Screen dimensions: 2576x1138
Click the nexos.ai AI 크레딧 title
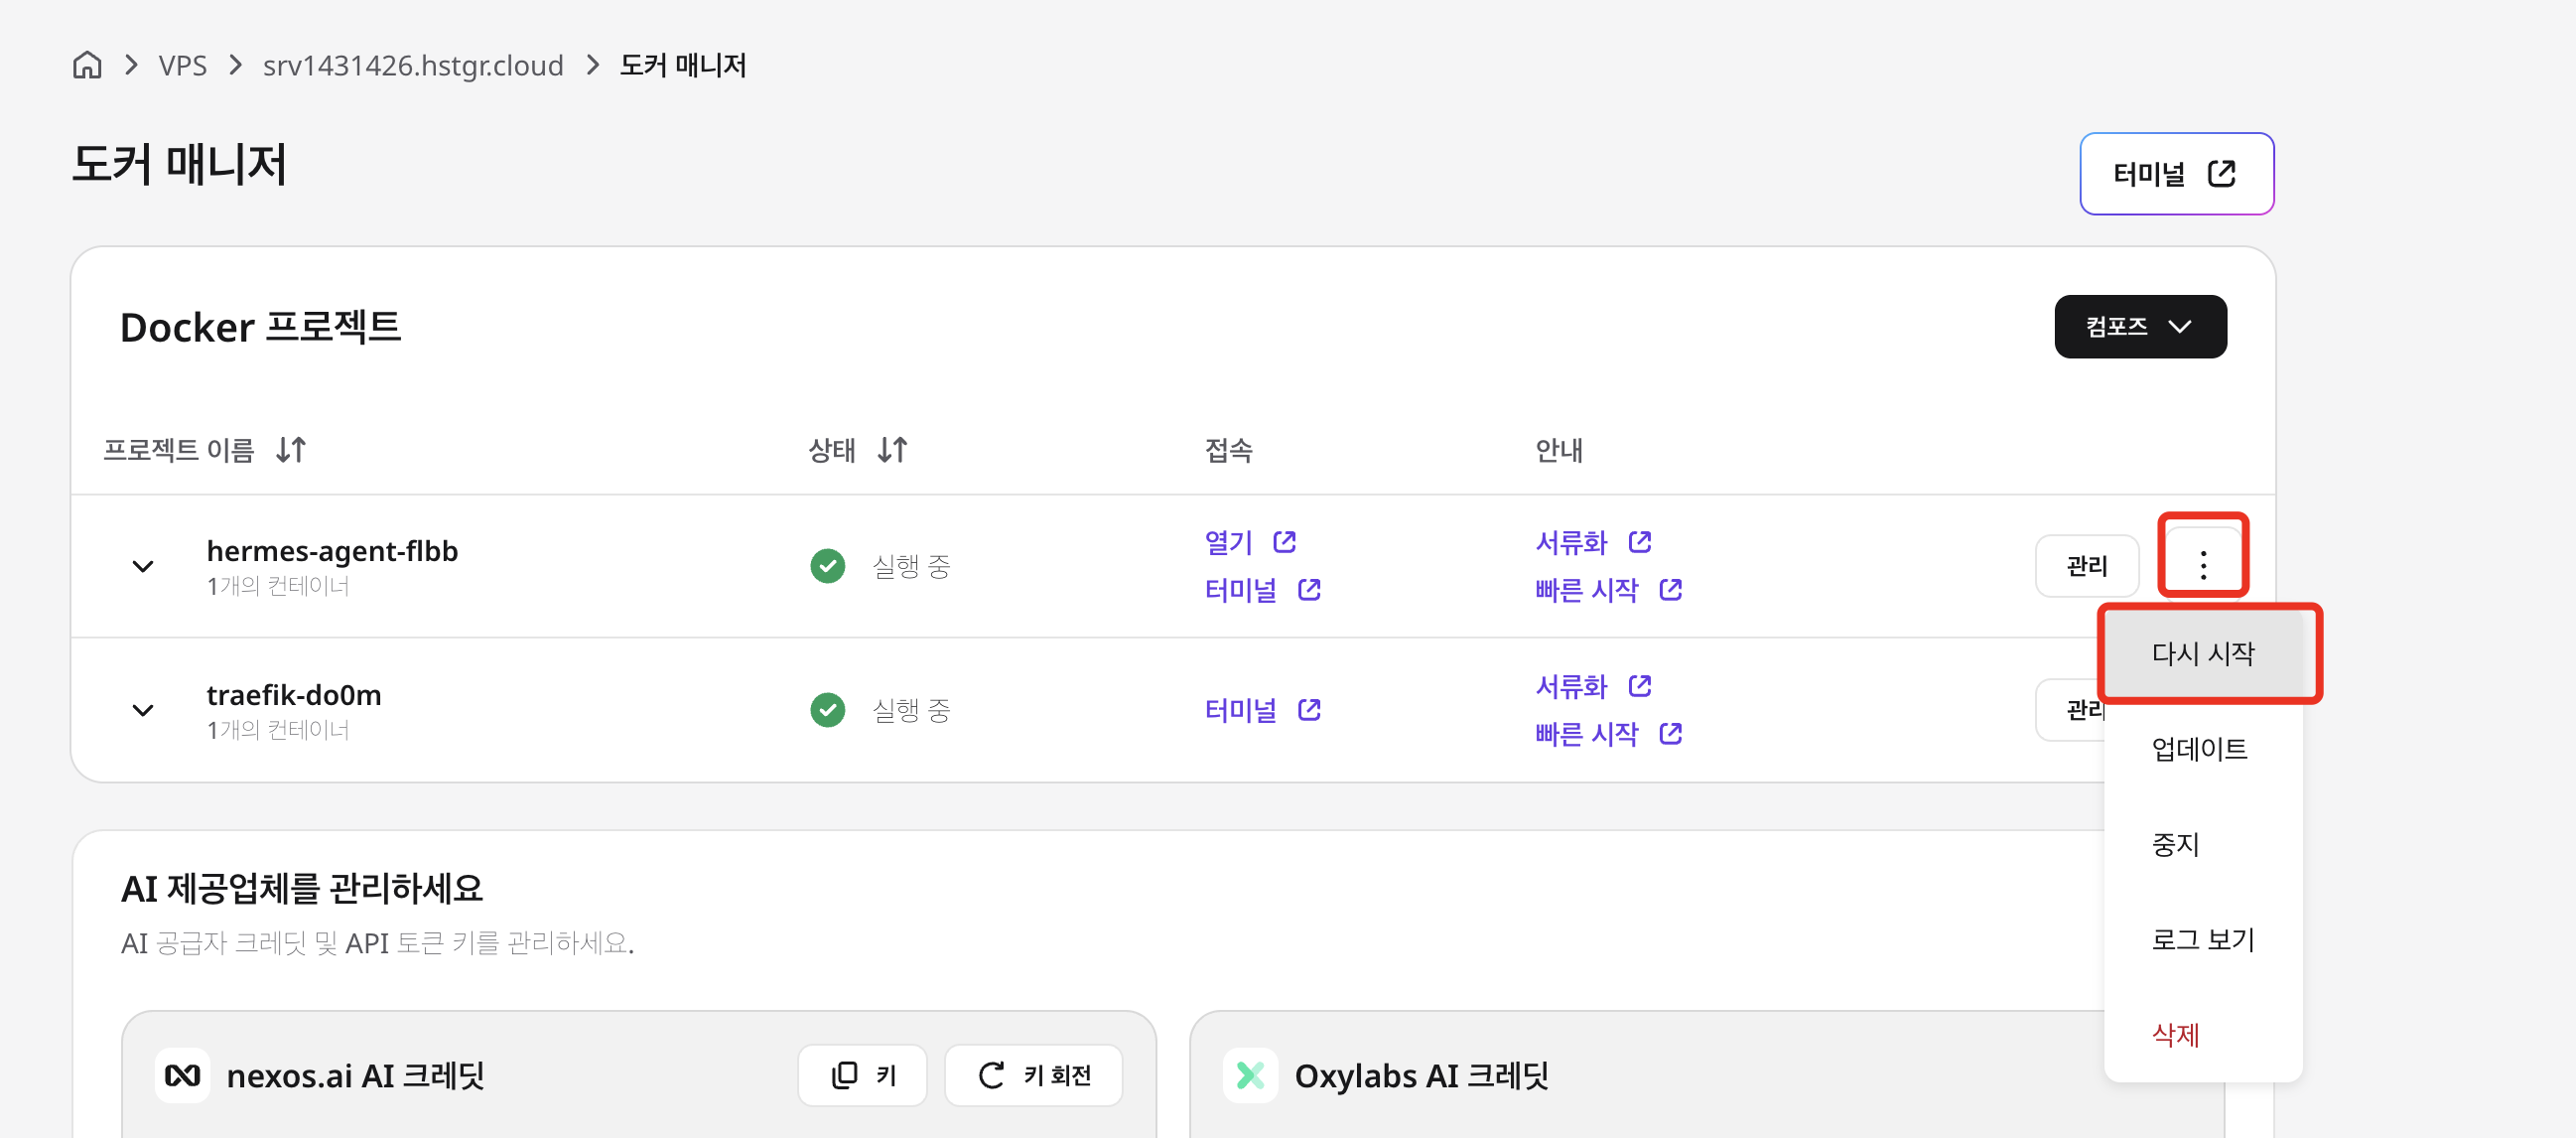pos(355,1076)
